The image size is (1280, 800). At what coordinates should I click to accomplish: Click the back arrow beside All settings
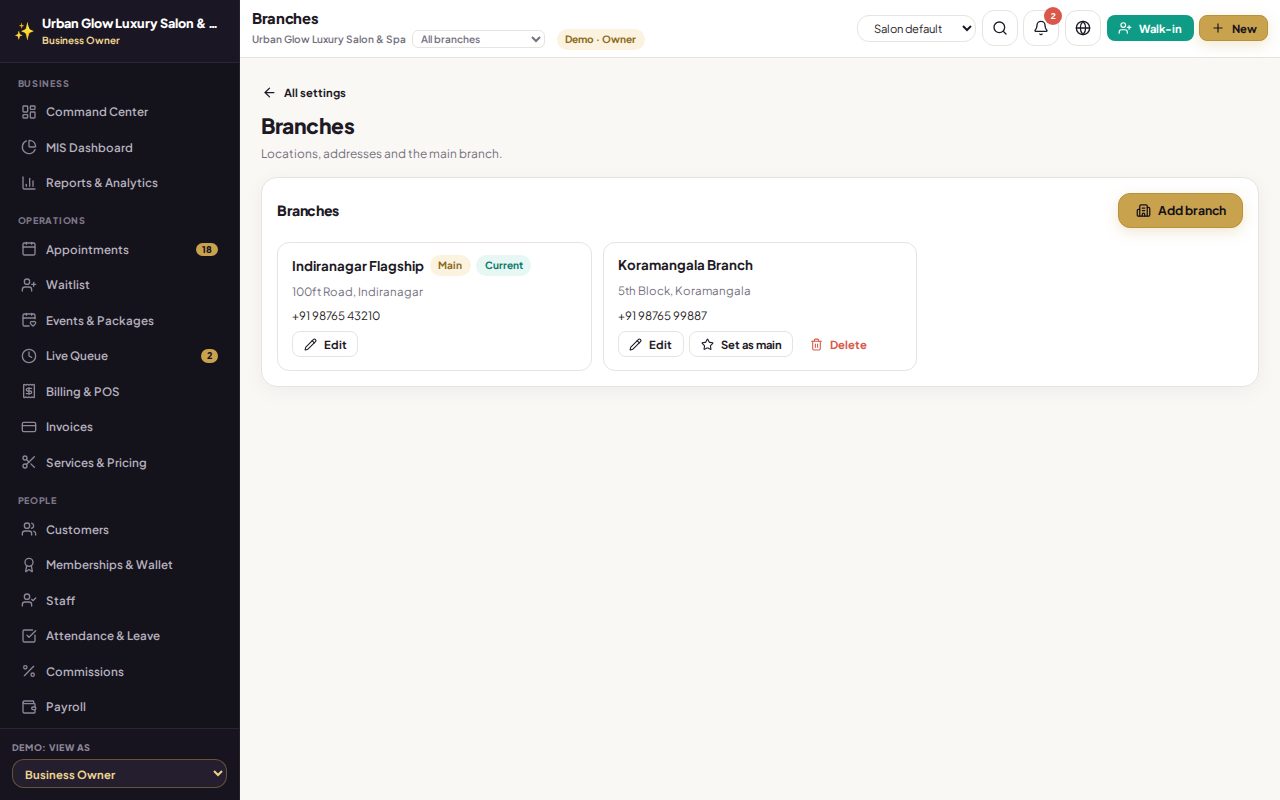tap(269, 93)
